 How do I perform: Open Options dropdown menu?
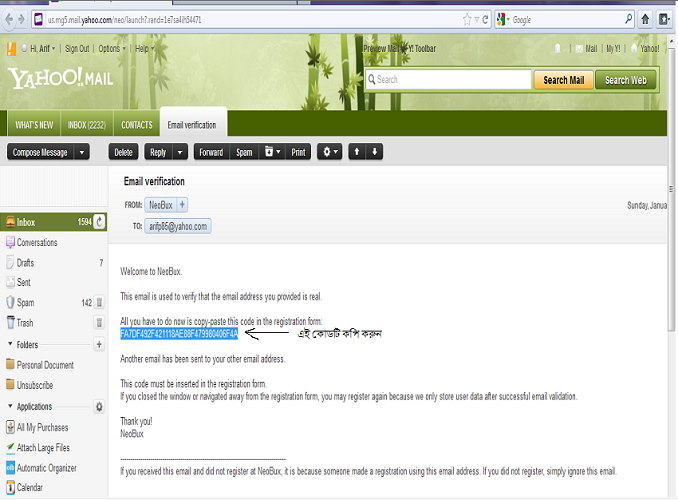(x=112, y=48)
